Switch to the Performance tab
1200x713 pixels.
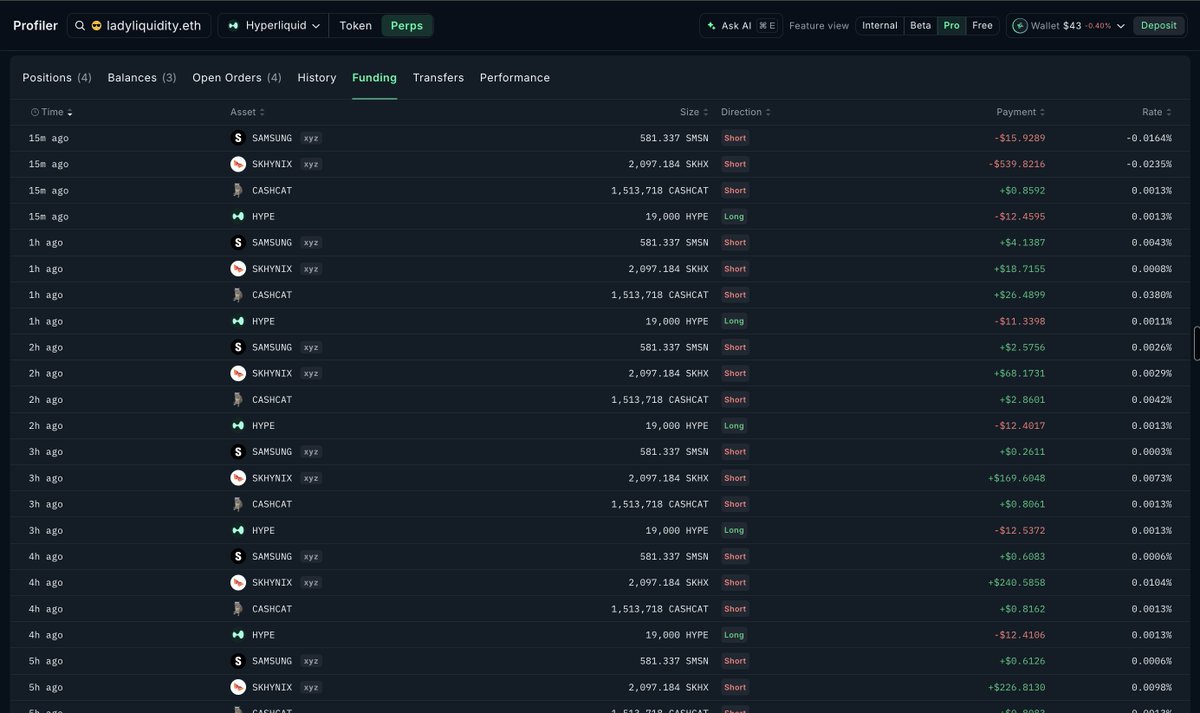point(515,78)
